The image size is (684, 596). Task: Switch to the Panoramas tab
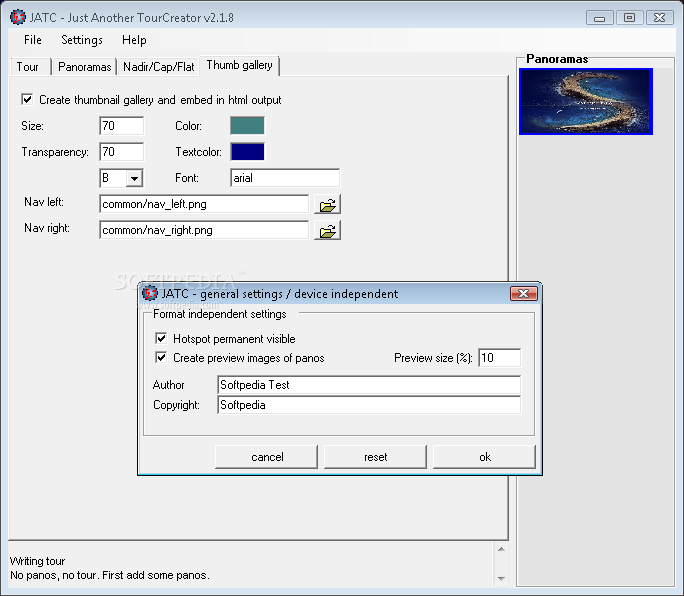coord(85,67)
